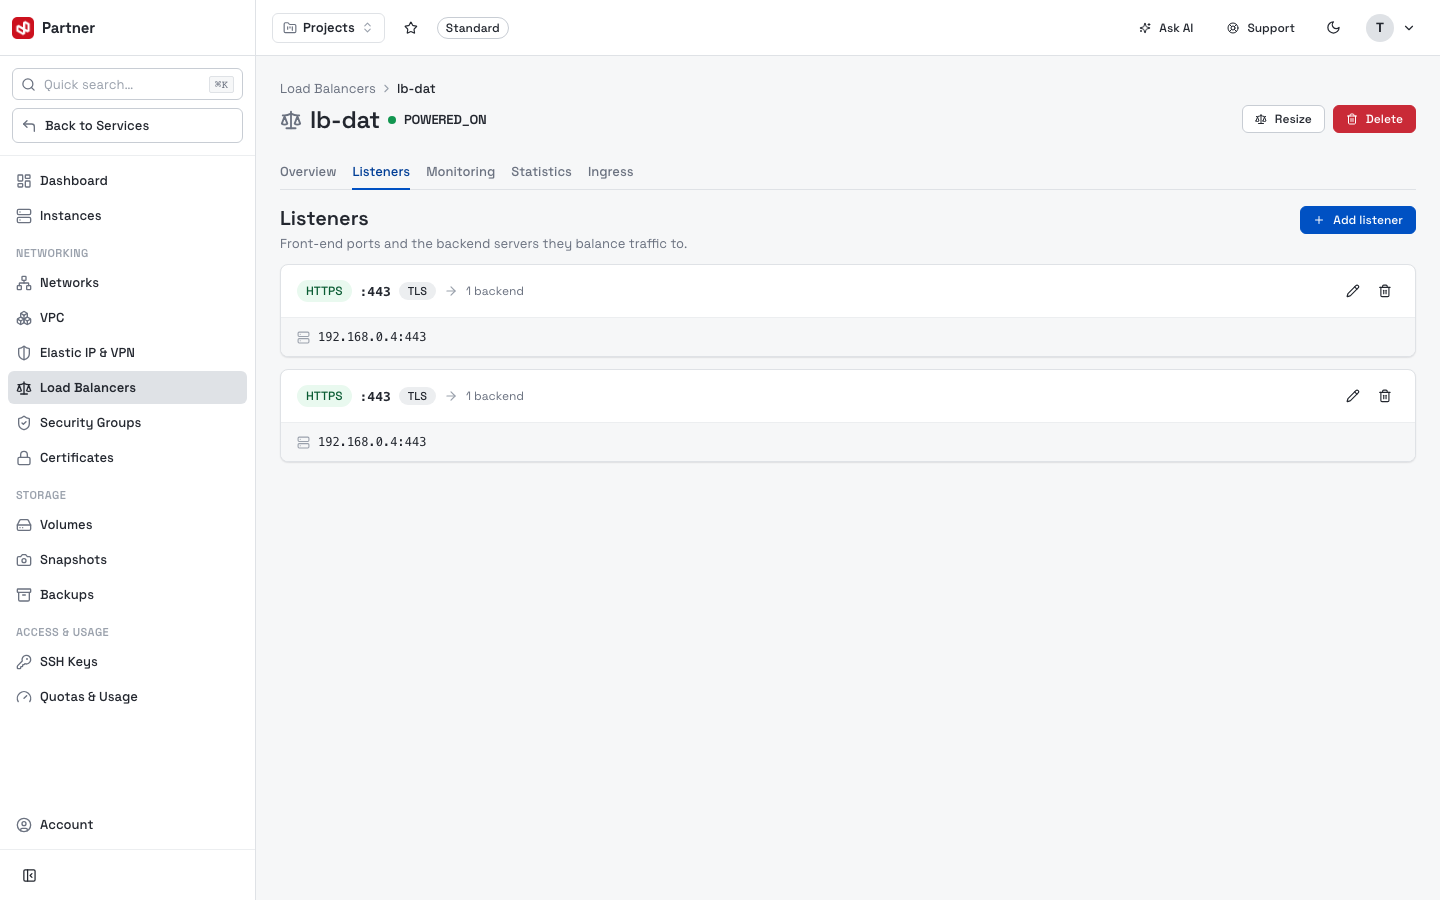Edit the first HTTPS :443 listener

(1353, 291)
